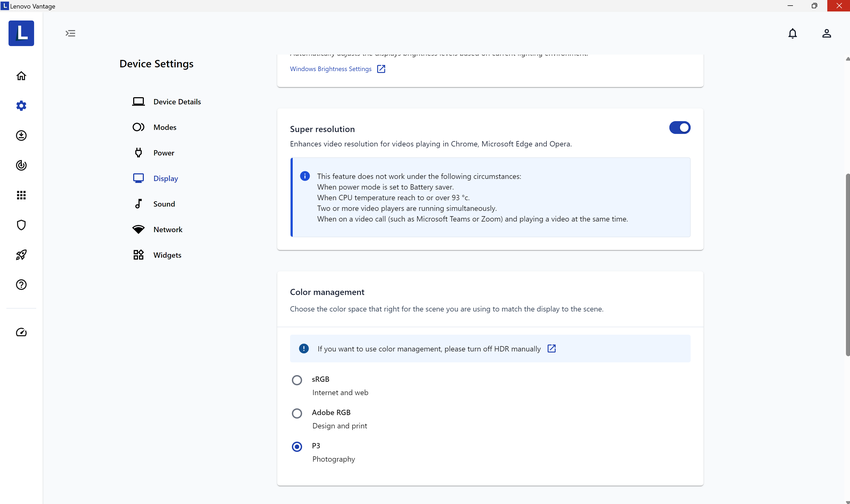
Task: Open notifications bell icon
Action: (792, 33)
